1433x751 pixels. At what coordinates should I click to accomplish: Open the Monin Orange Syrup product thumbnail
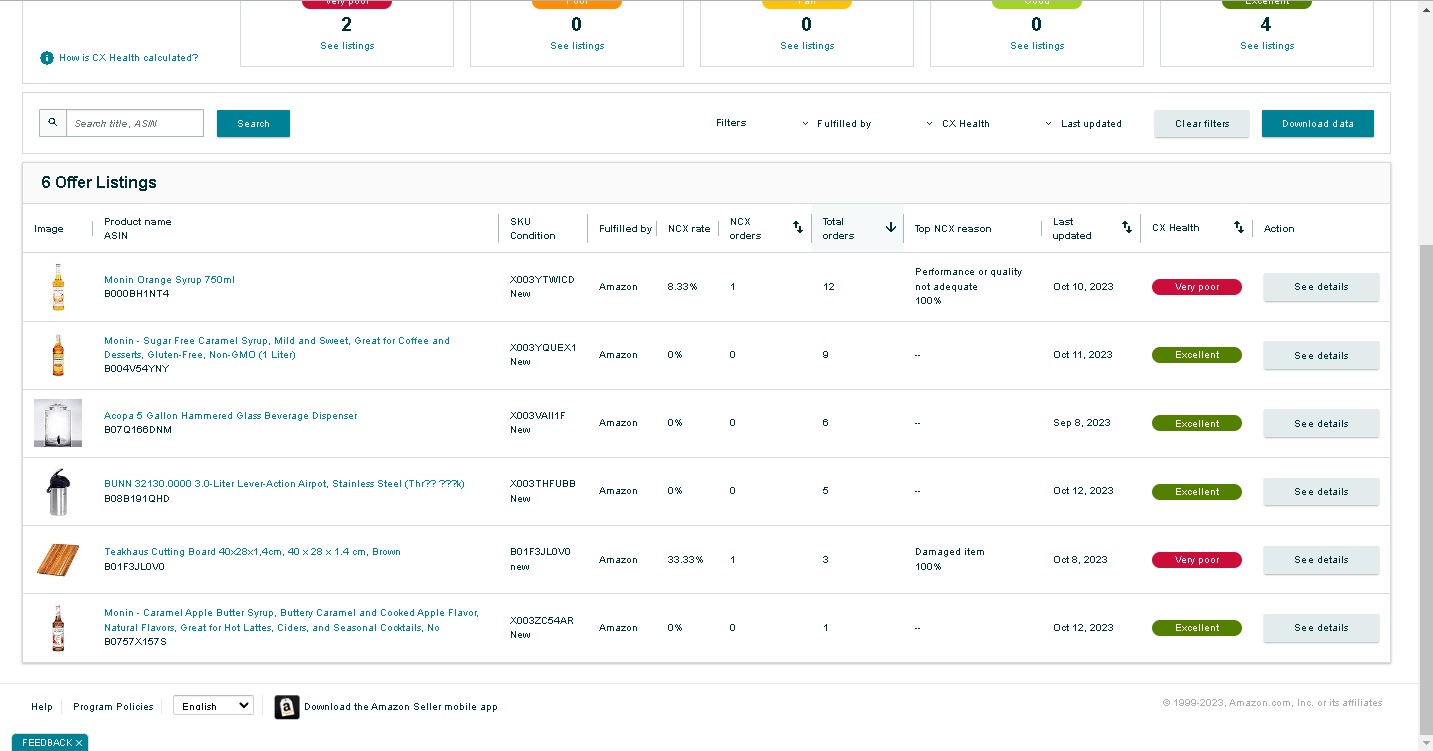coord(58,287)
